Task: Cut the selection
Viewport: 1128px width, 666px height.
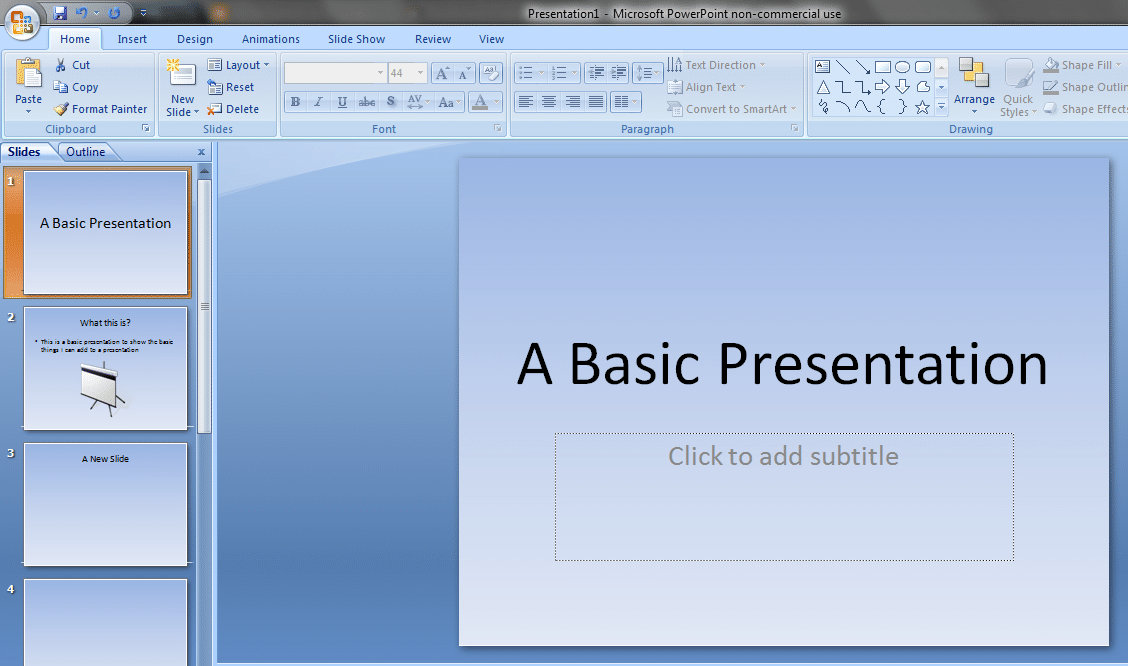Action: (x=72, y=65)
